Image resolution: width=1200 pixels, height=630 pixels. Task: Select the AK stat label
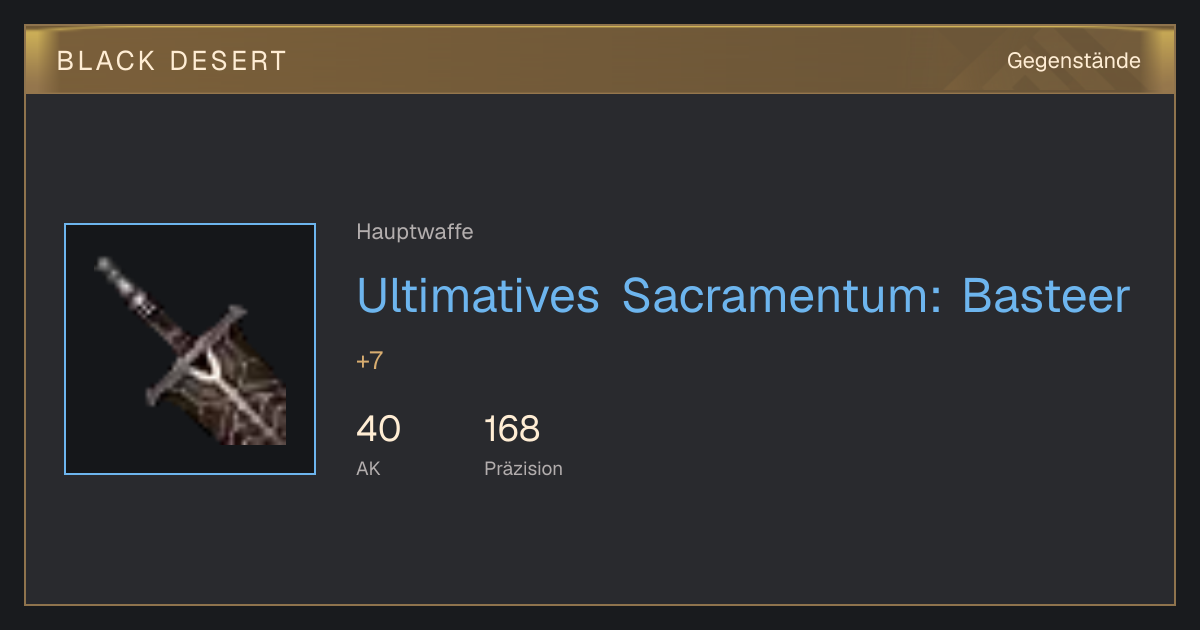368,468
